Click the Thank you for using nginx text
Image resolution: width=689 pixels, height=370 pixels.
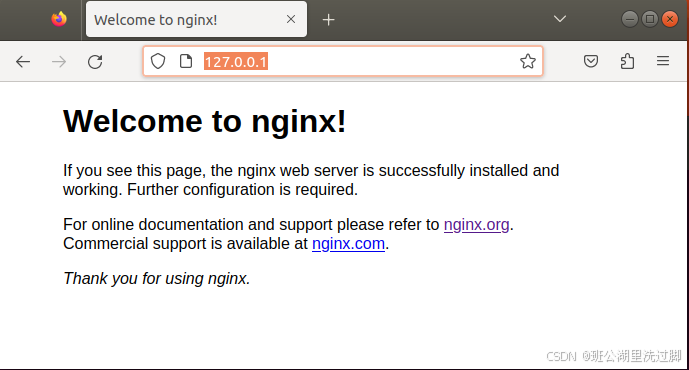tap(157, 279)
